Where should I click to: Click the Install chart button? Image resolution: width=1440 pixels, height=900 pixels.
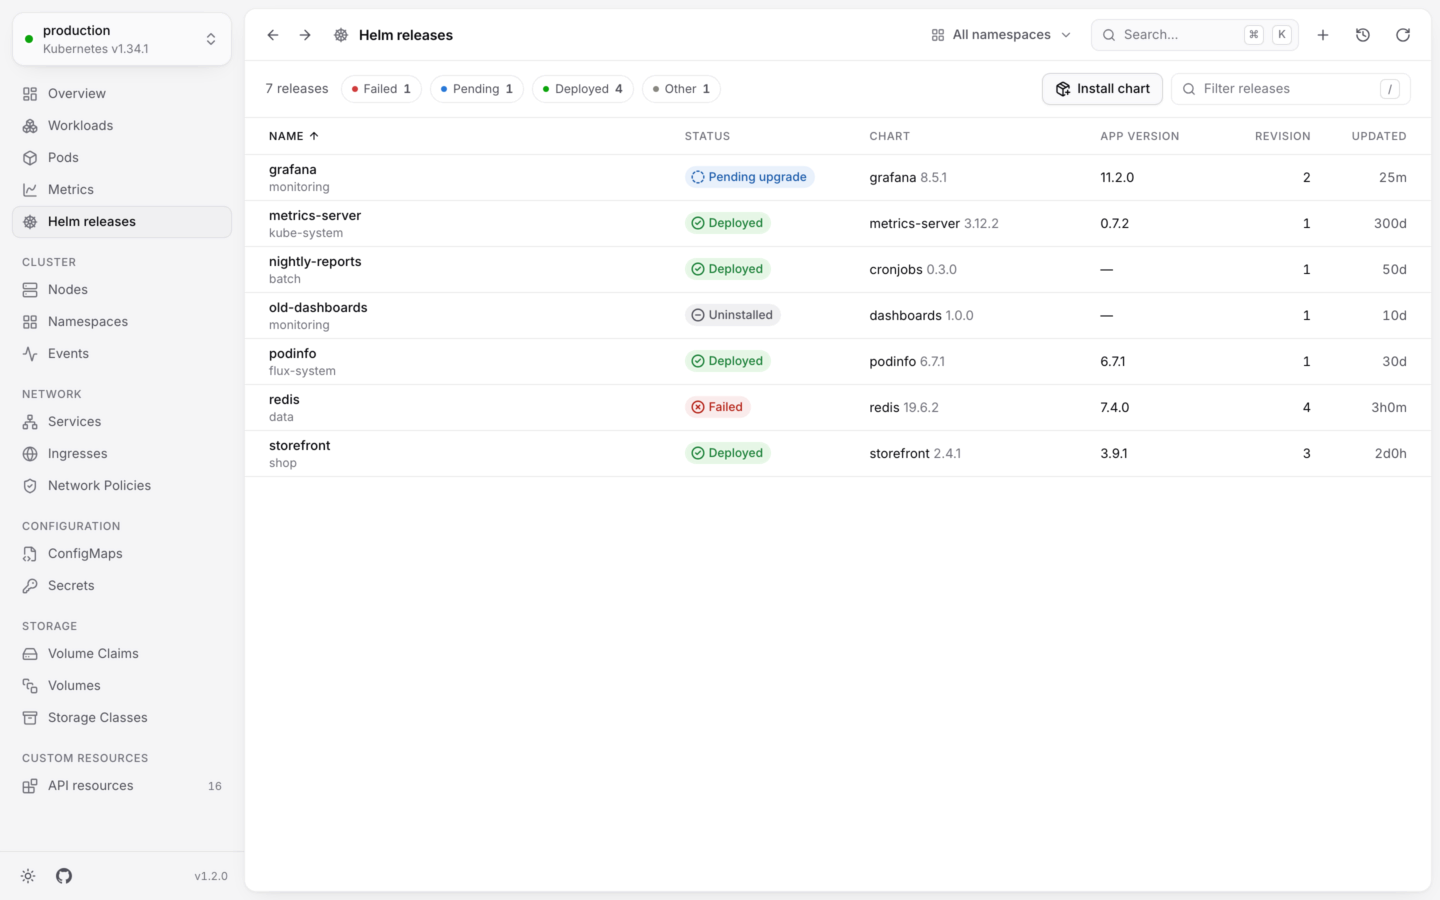(x=1102, y=89)
